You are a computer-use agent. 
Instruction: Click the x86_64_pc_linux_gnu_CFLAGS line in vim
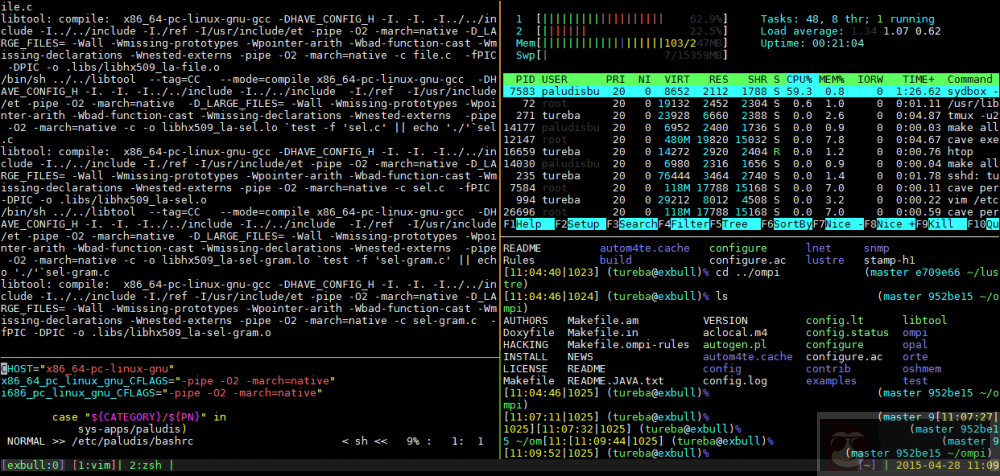[x=168, y=381]
